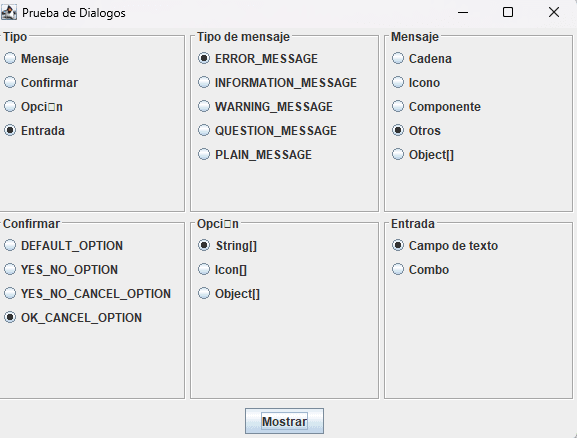Screen dimensions: 577x438
Task: Choose Combo as the Entrada type
Action: [x=420, y=269]
